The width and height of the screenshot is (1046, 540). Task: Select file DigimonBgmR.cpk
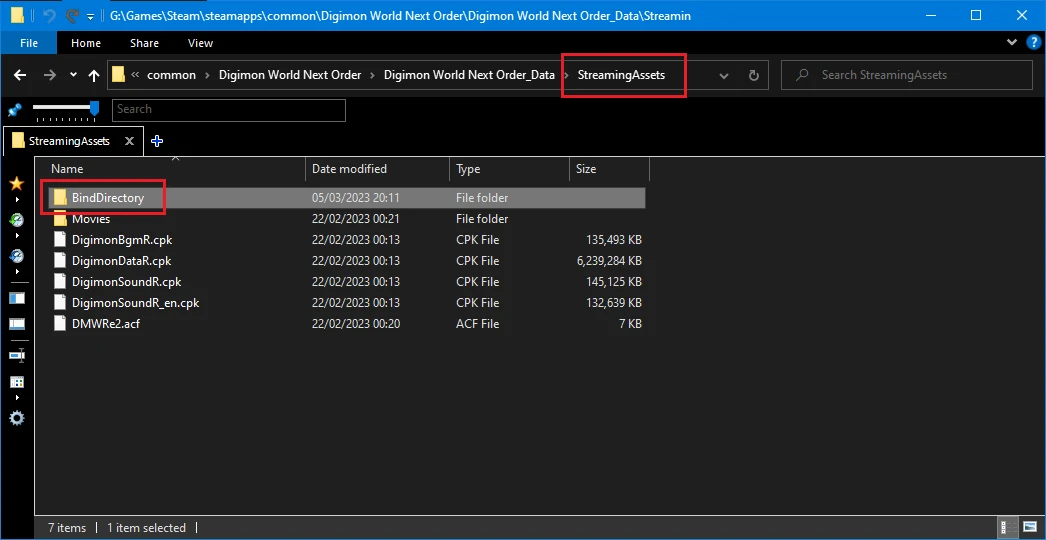point(122,240)
